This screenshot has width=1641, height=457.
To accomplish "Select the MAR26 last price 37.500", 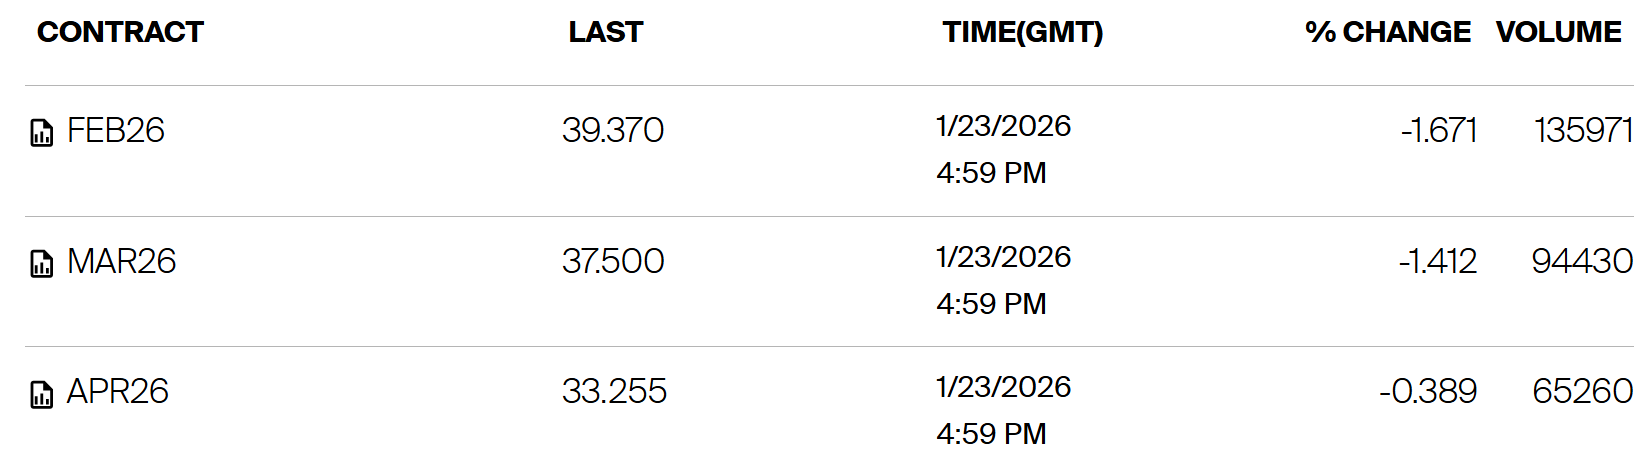I will 613,261.
